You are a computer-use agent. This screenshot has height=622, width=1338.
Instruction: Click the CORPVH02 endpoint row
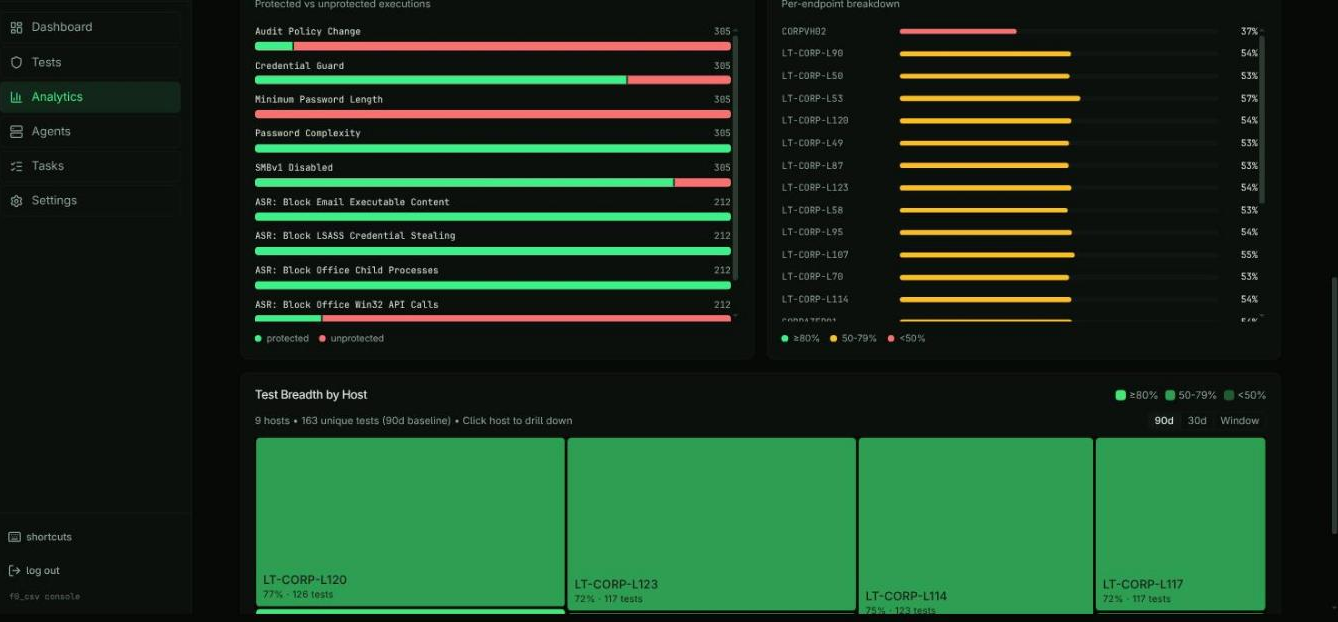[x=1019, y=31]
